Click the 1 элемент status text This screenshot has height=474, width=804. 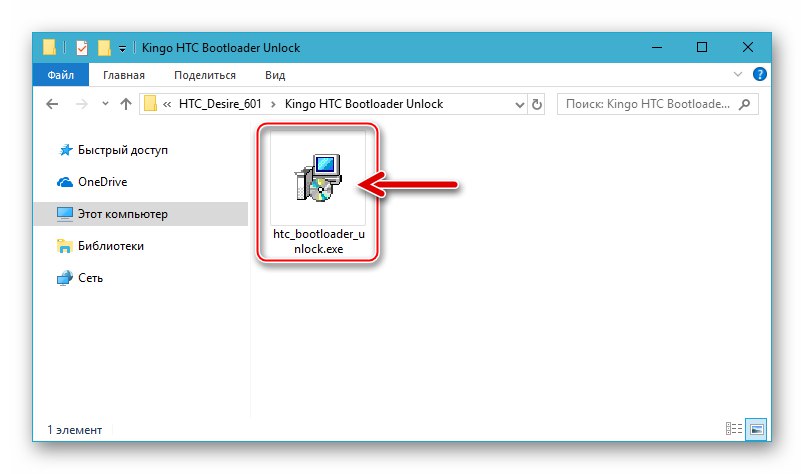(74, 430)
